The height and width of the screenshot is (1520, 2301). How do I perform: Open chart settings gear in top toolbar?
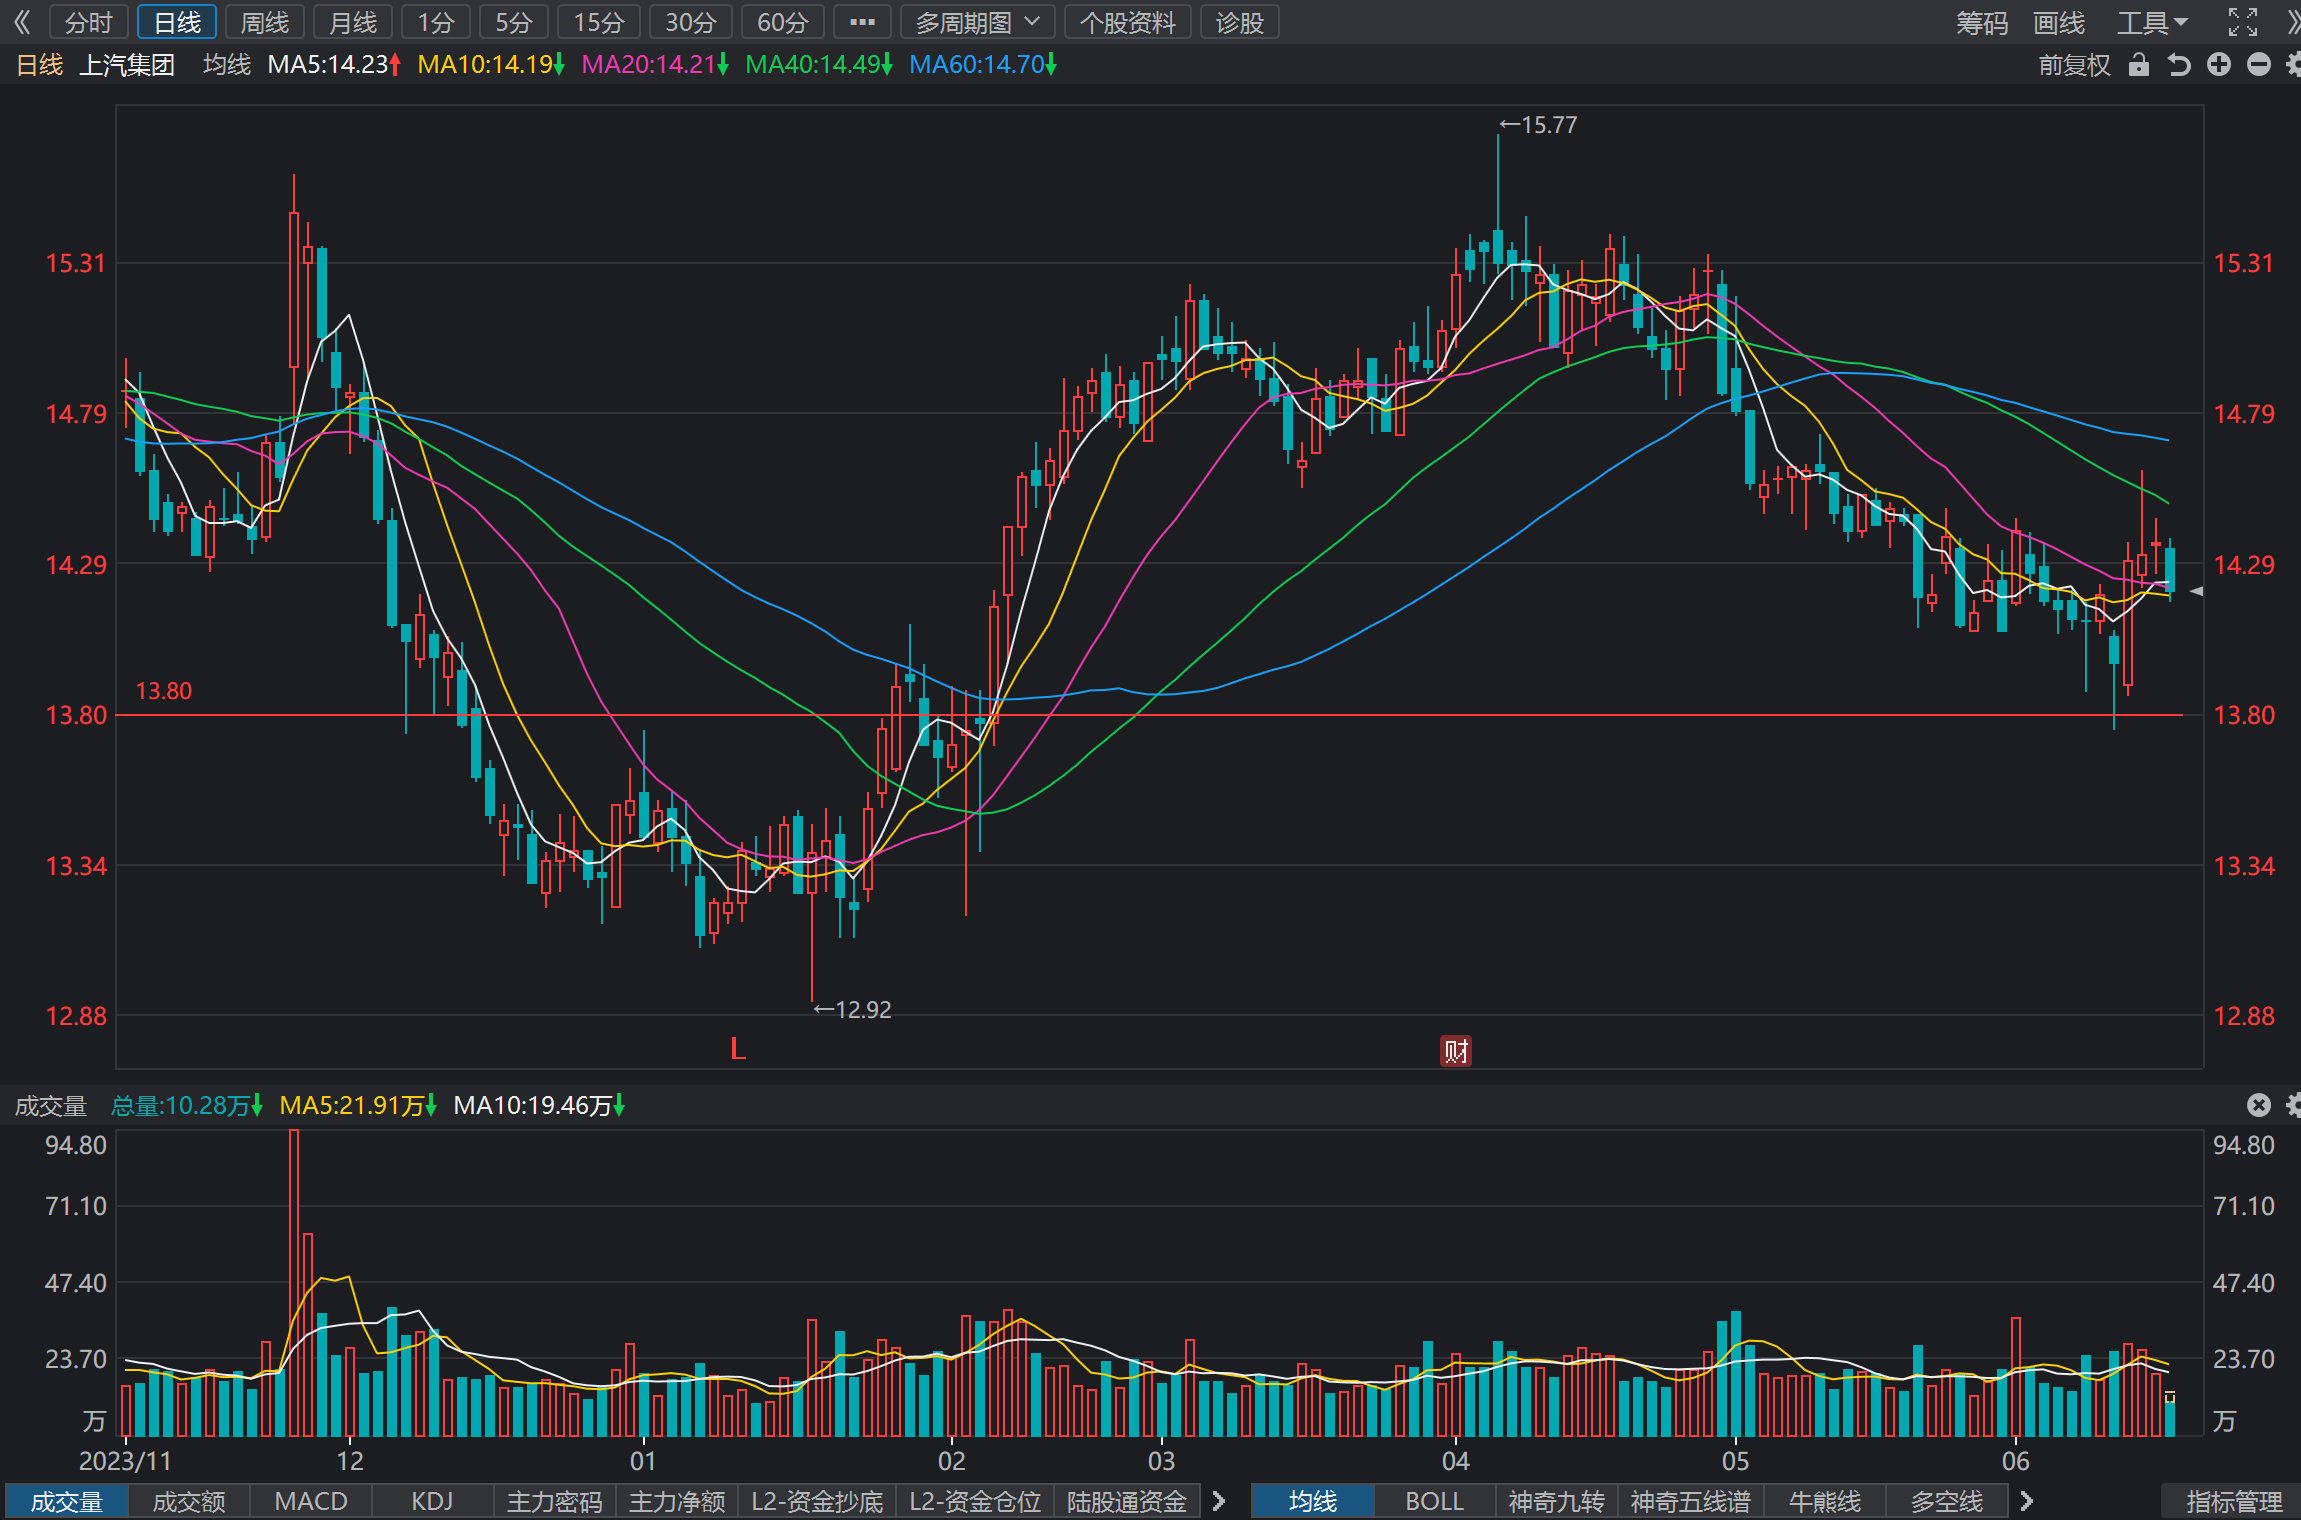pos(2293,65)
